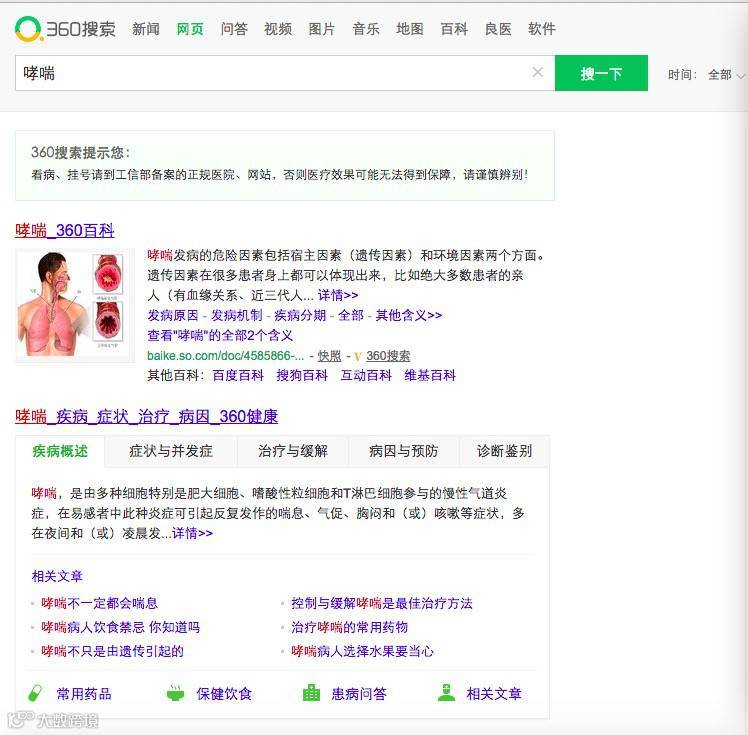This screenshot has width=748, height=735.
Task: Go to the 百科 search category
Action: (454, 29)
